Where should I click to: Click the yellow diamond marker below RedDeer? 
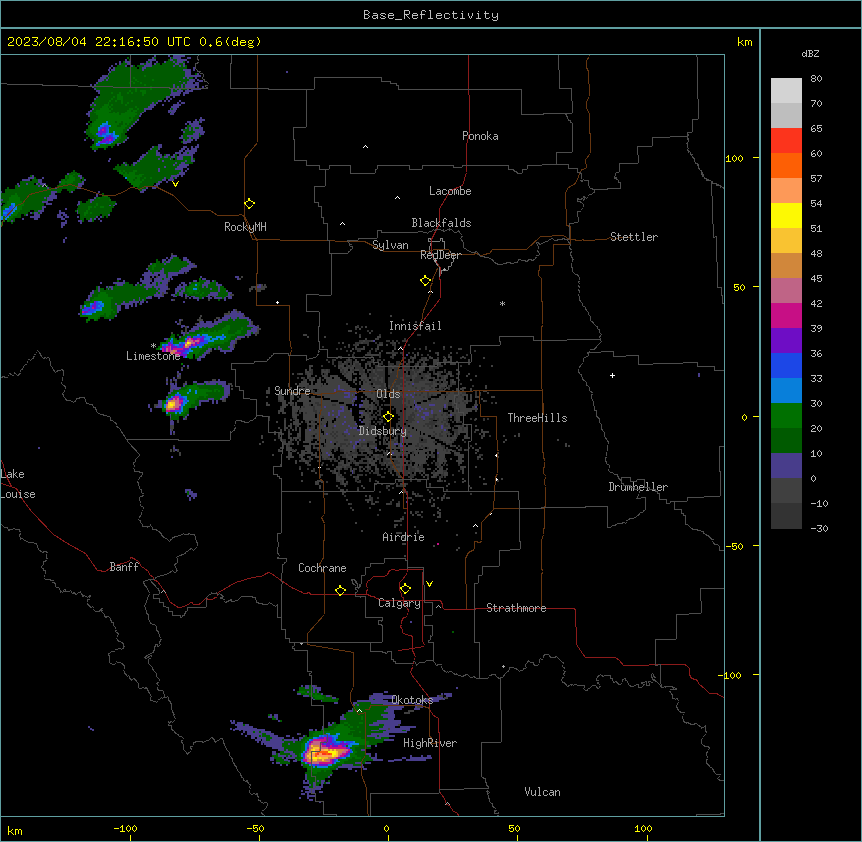(426, 281)
